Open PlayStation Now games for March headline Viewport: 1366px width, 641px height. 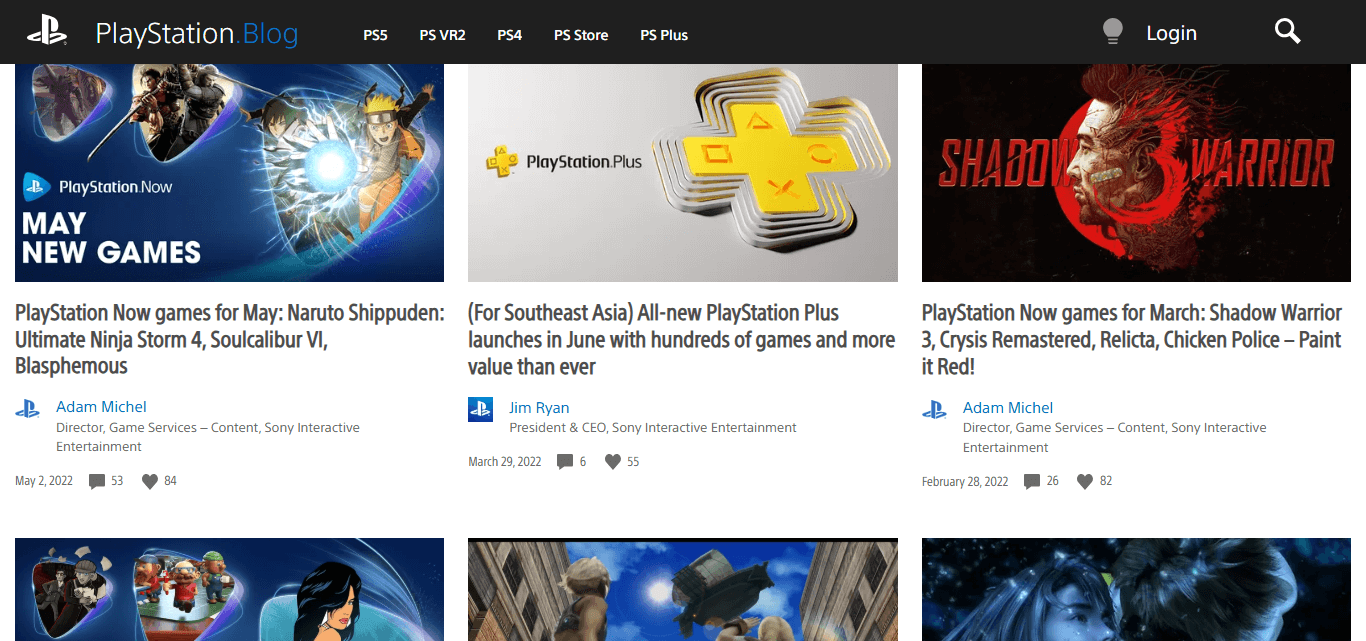tap(1132, 340)
